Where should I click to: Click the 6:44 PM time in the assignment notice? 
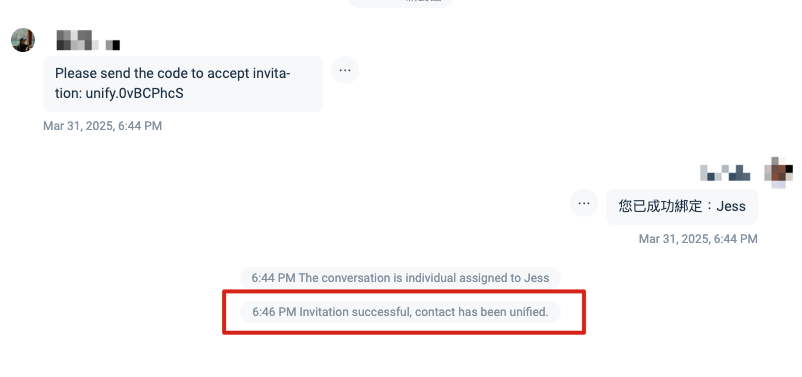tap(274, 278)
